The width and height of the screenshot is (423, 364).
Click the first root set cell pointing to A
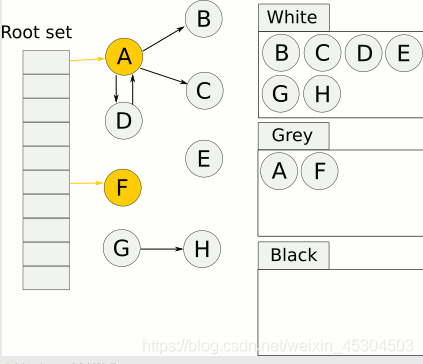pos(46,62)
